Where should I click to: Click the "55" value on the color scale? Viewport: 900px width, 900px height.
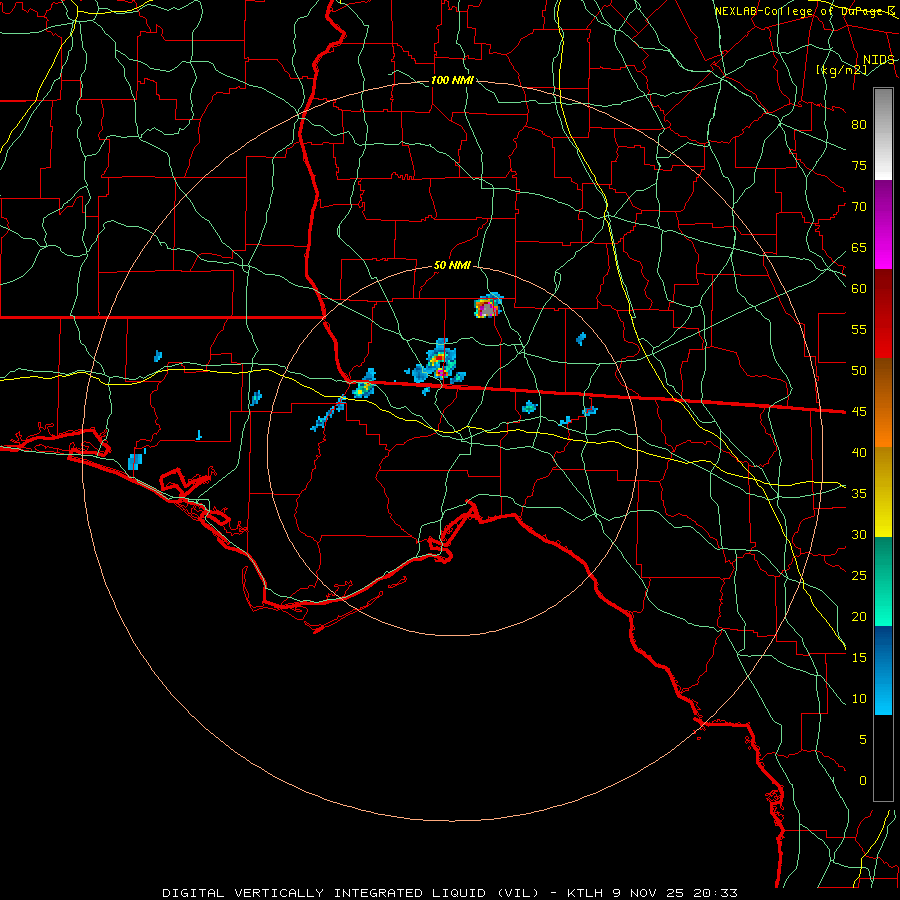point(859,329)
